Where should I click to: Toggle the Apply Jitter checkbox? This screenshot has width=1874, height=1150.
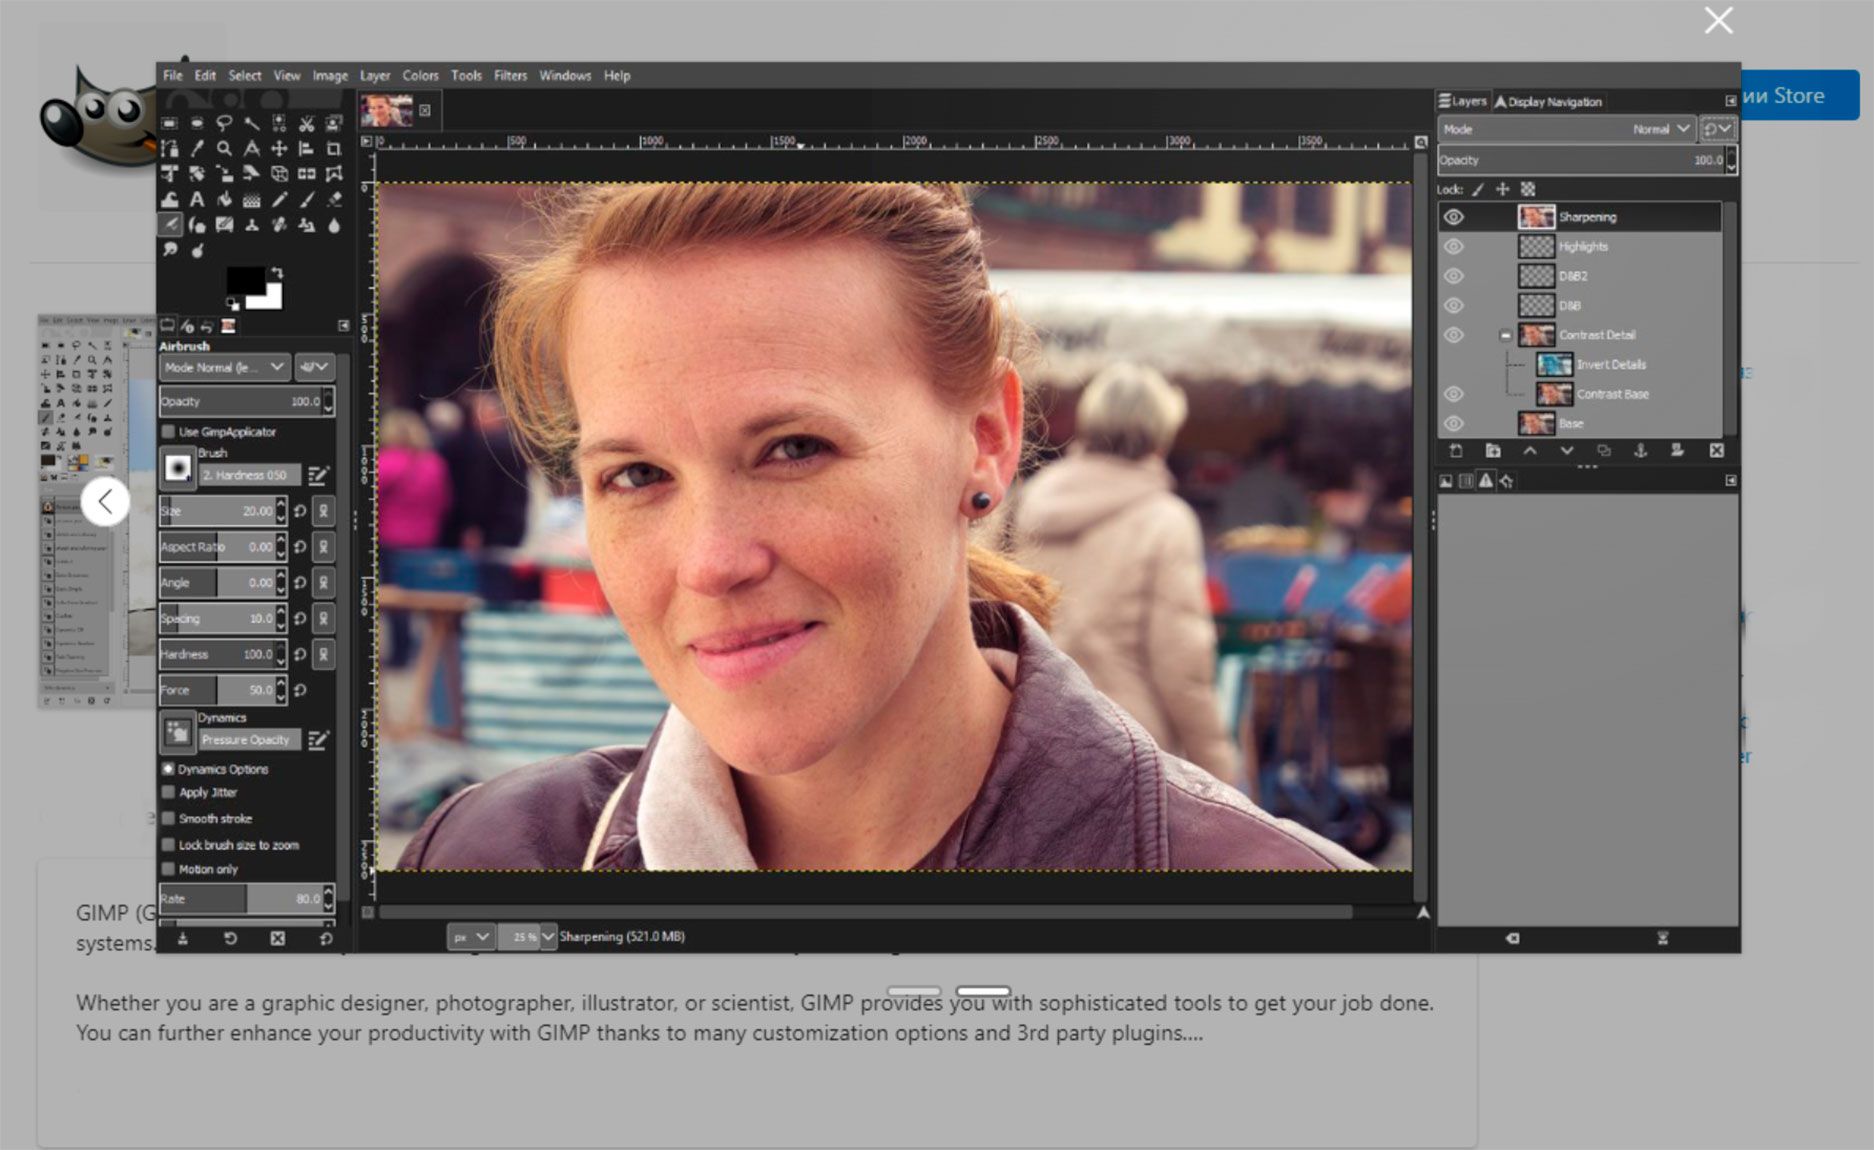coord(168,792)
